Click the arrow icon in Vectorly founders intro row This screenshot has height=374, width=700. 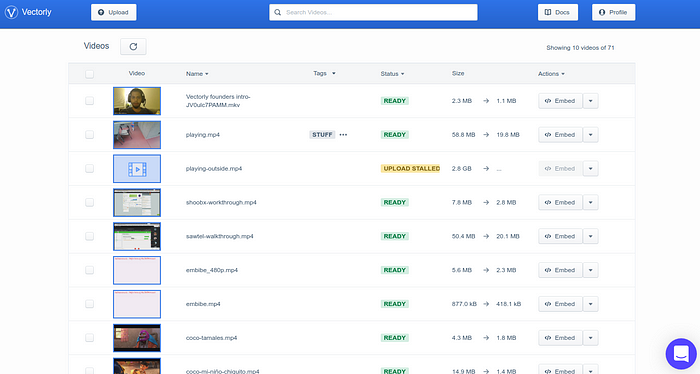click(x=486, y=101)
